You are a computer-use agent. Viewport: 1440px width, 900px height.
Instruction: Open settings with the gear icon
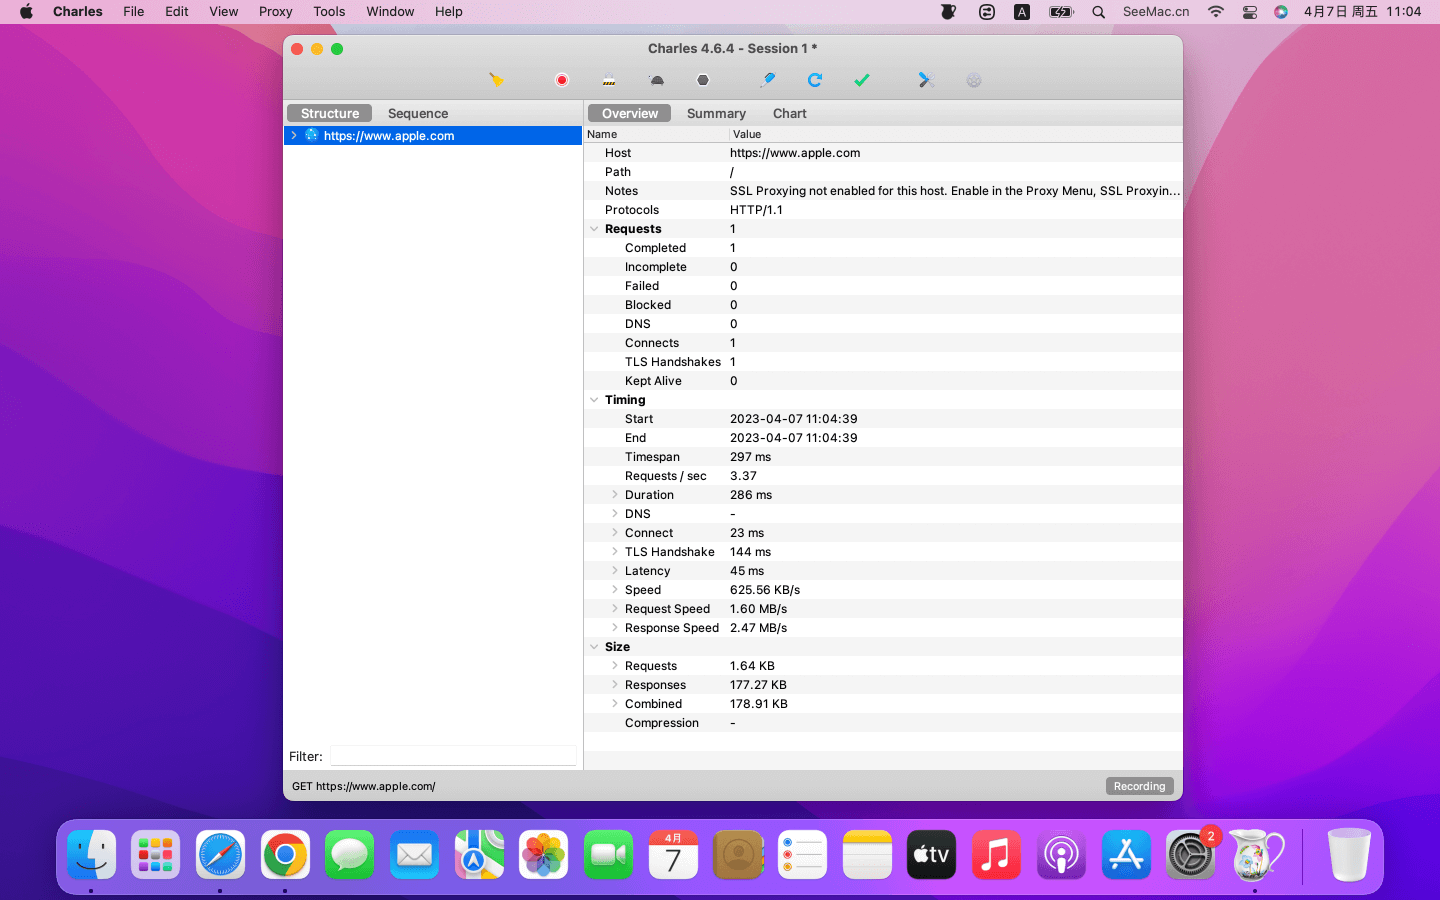974,80
